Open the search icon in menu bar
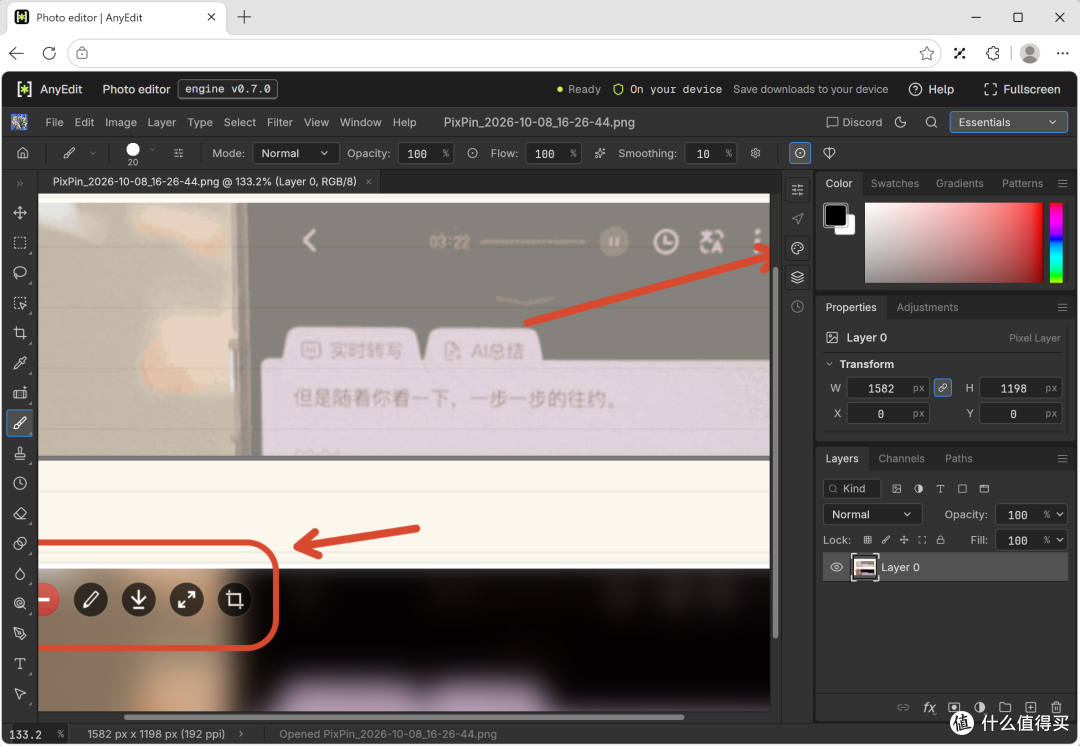 pos(931,122)
